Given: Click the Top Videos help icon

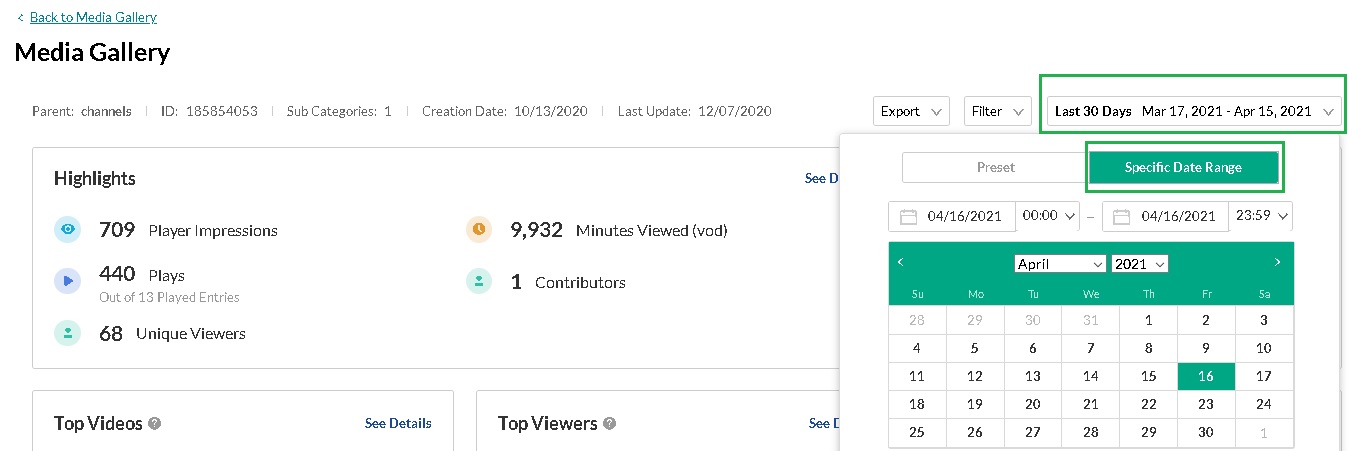Looking at the screenshot, I should [x=155, y=424].
